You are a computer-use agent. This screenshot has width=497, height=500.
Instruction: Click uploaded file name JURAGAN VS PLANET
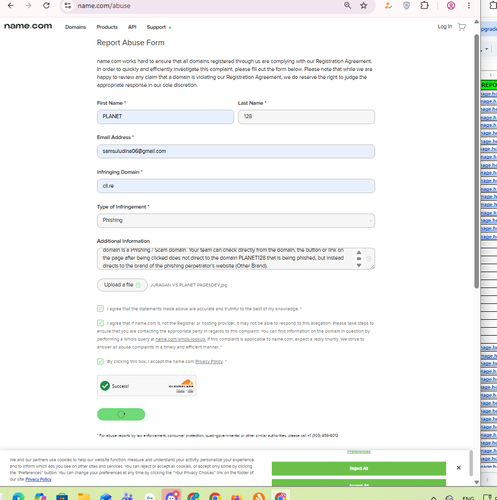[189, 285]
